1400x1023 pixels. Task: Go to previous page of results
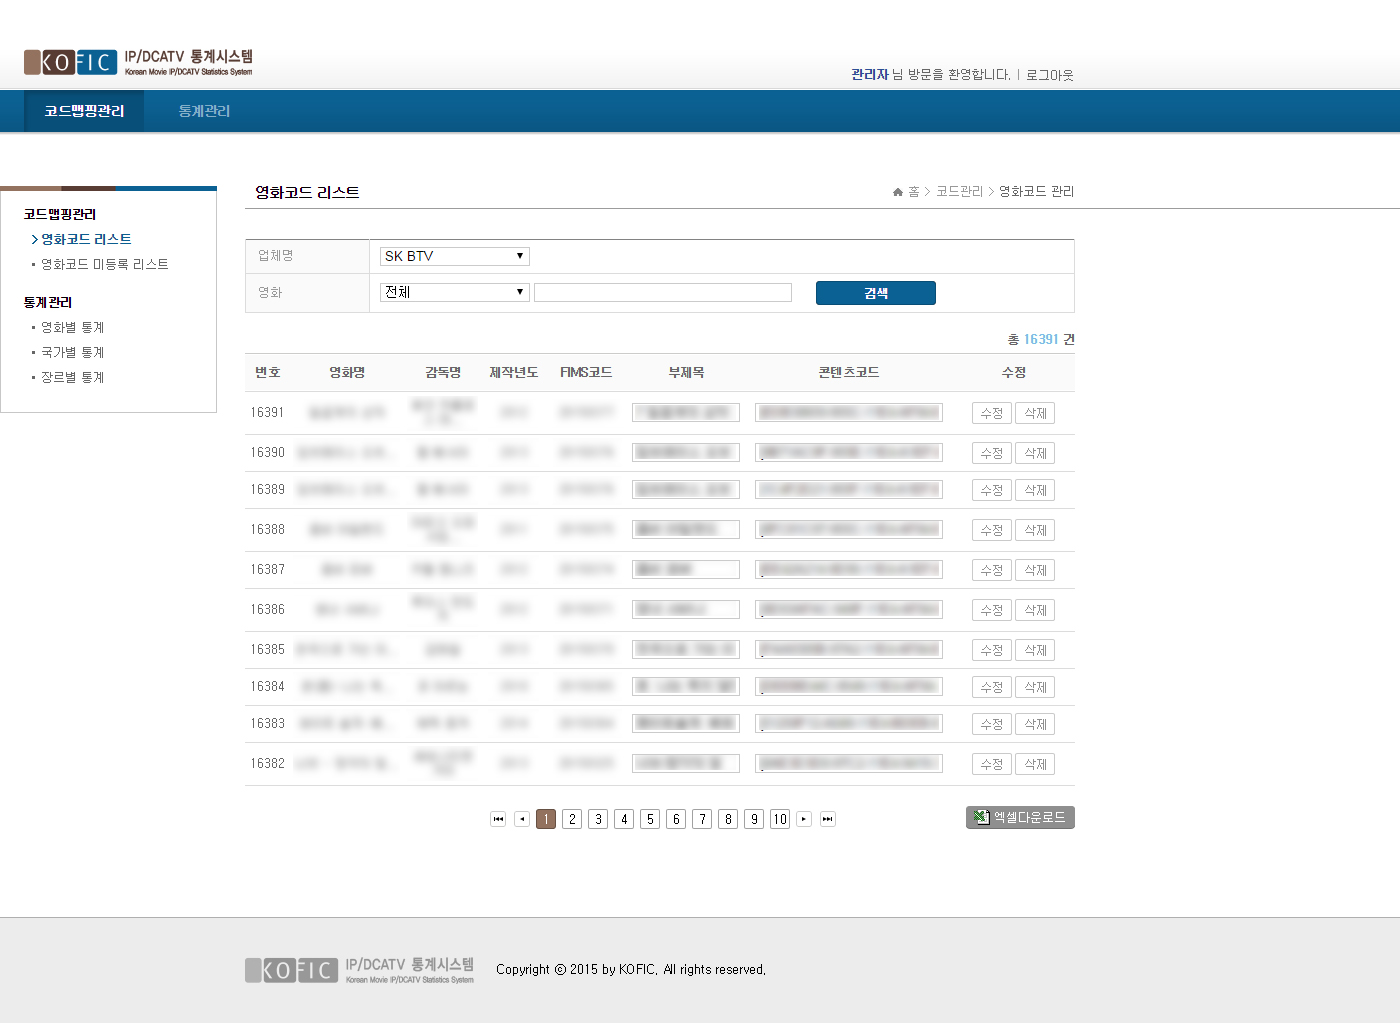pos(522,819)
